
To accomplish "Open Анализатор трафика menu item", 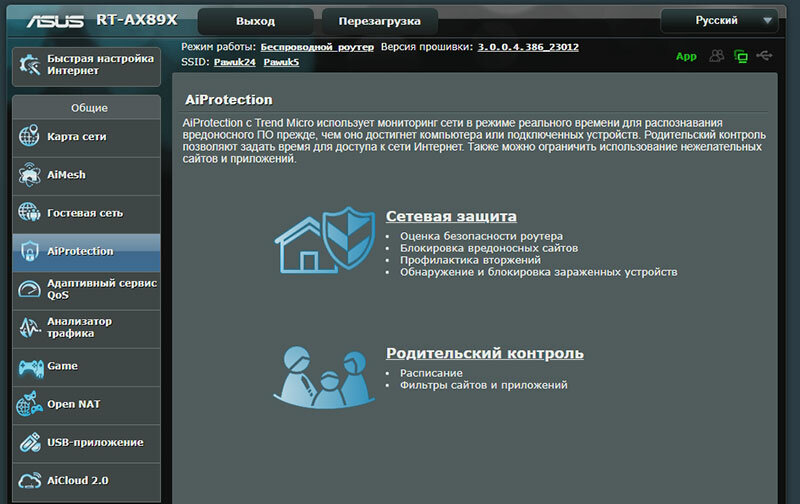I will click(86, 329).
